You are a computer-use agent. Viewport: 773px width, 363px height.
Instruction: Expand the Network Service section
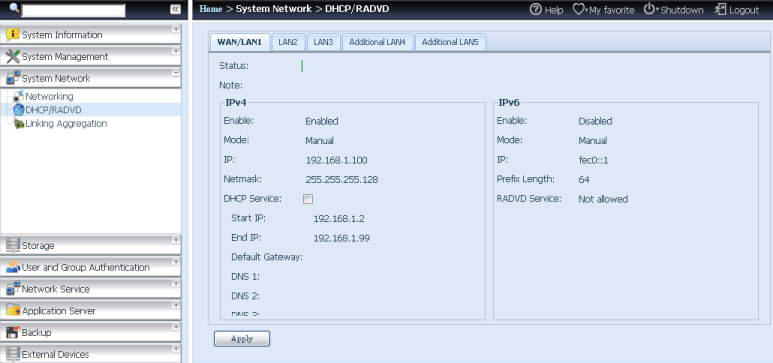tap(176, 284)
